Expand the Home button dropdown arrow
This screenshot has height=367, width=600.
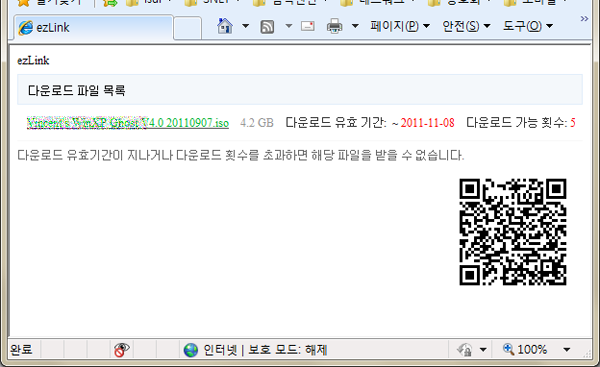coord(245,26)
